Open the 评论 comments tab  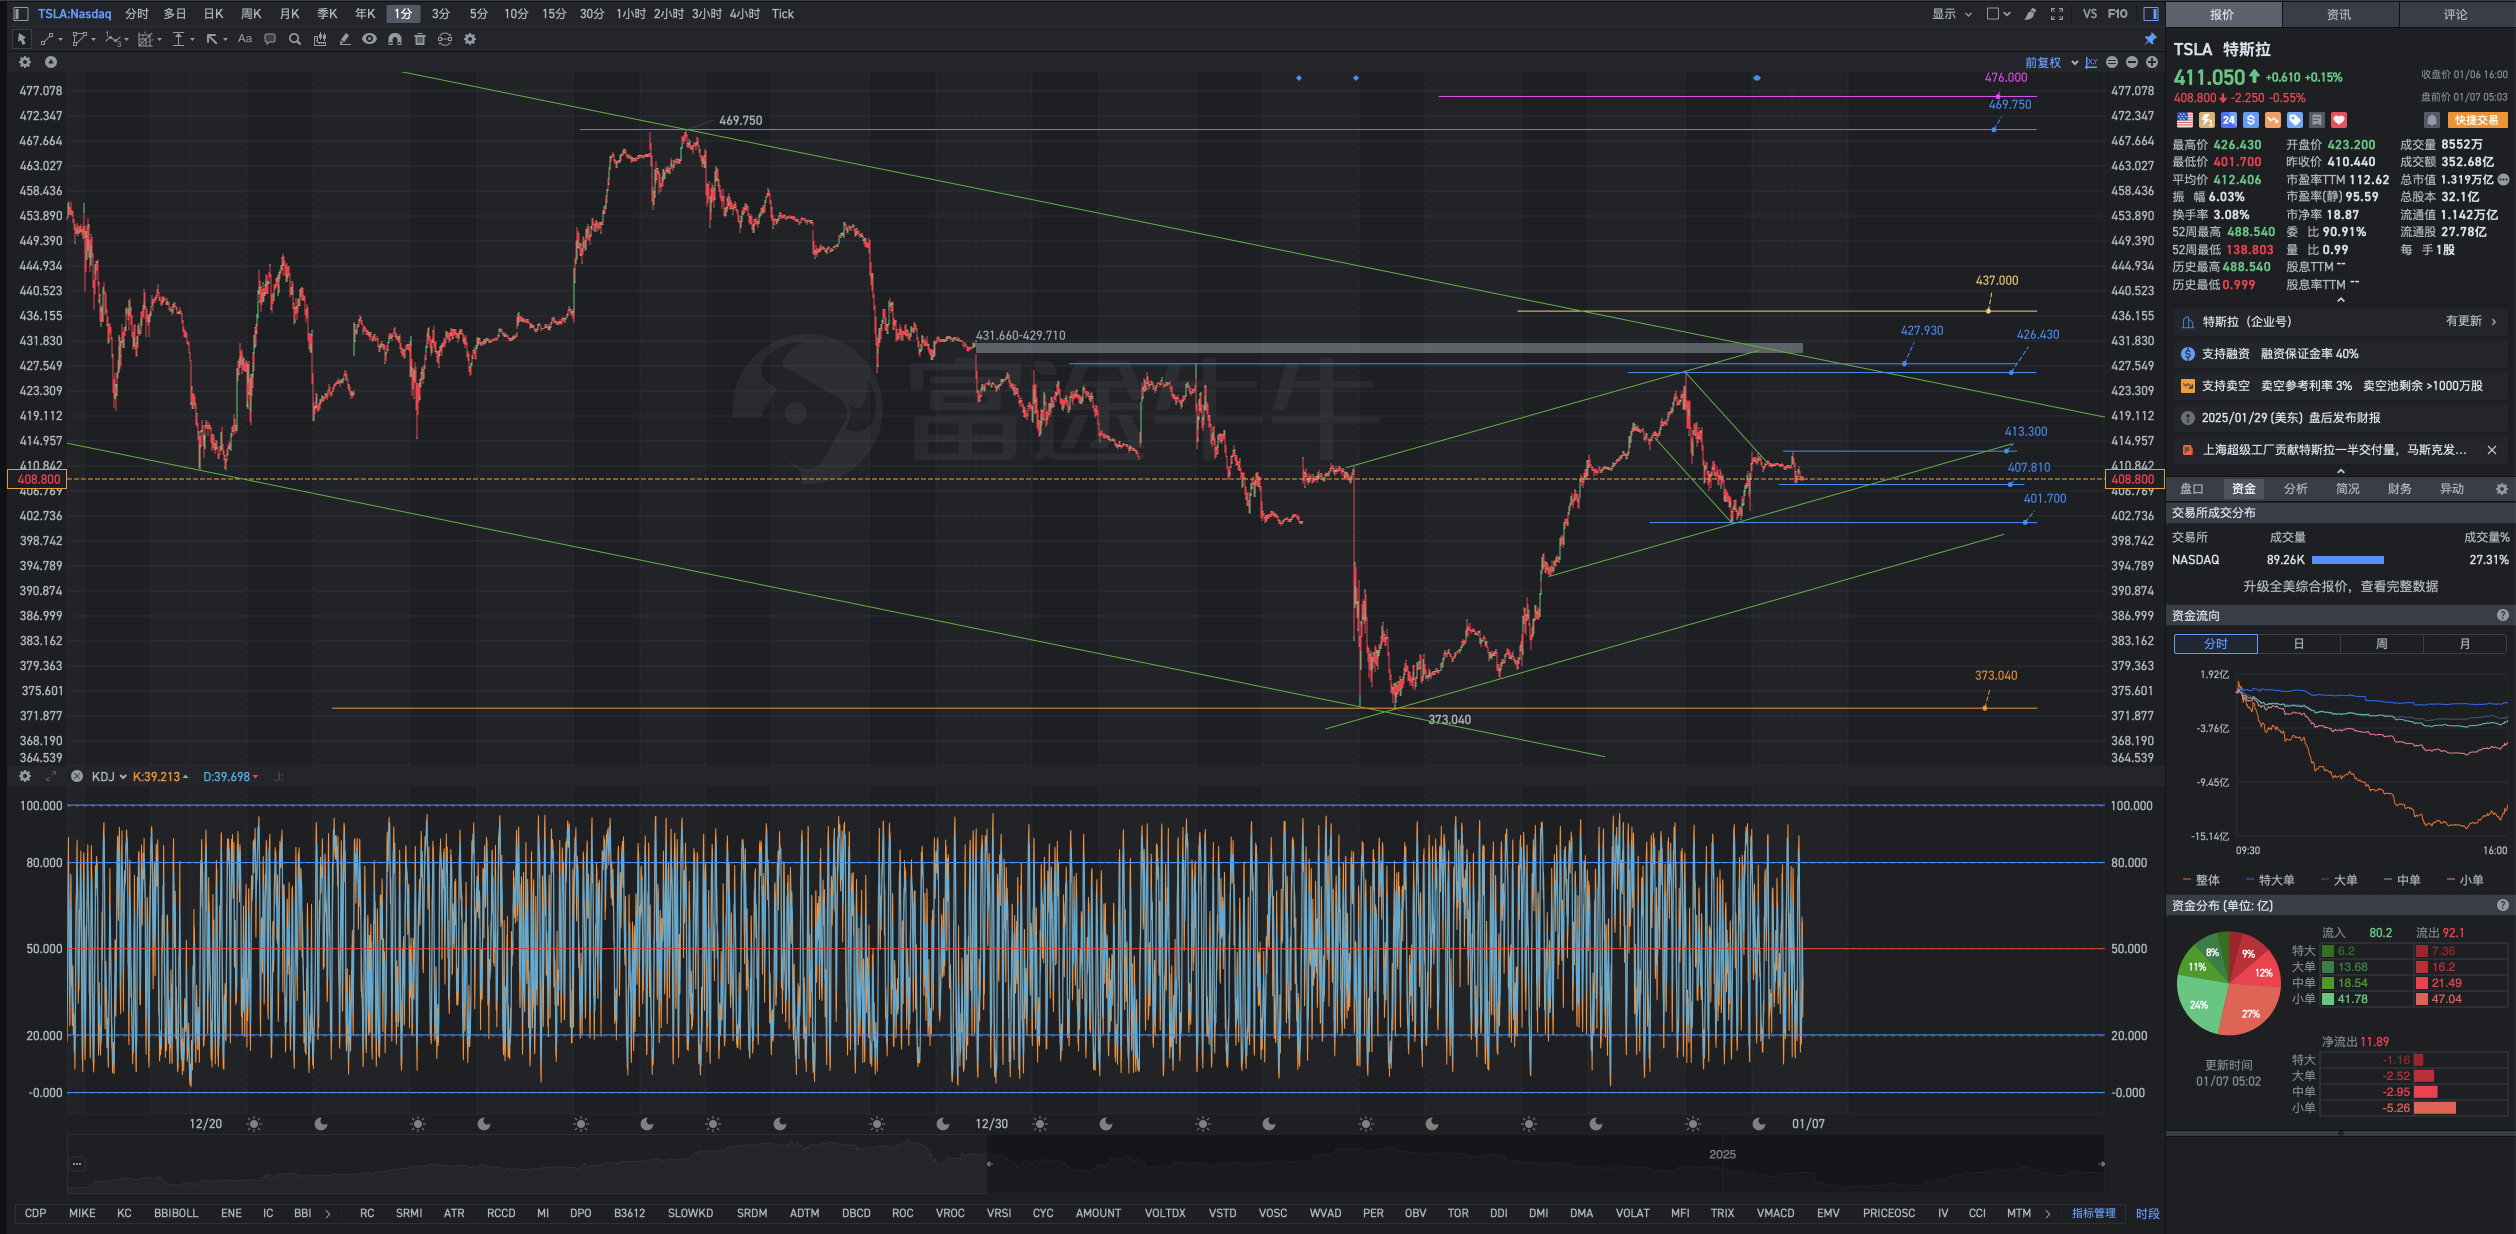pyautogui.click(x=2456, y=14)
